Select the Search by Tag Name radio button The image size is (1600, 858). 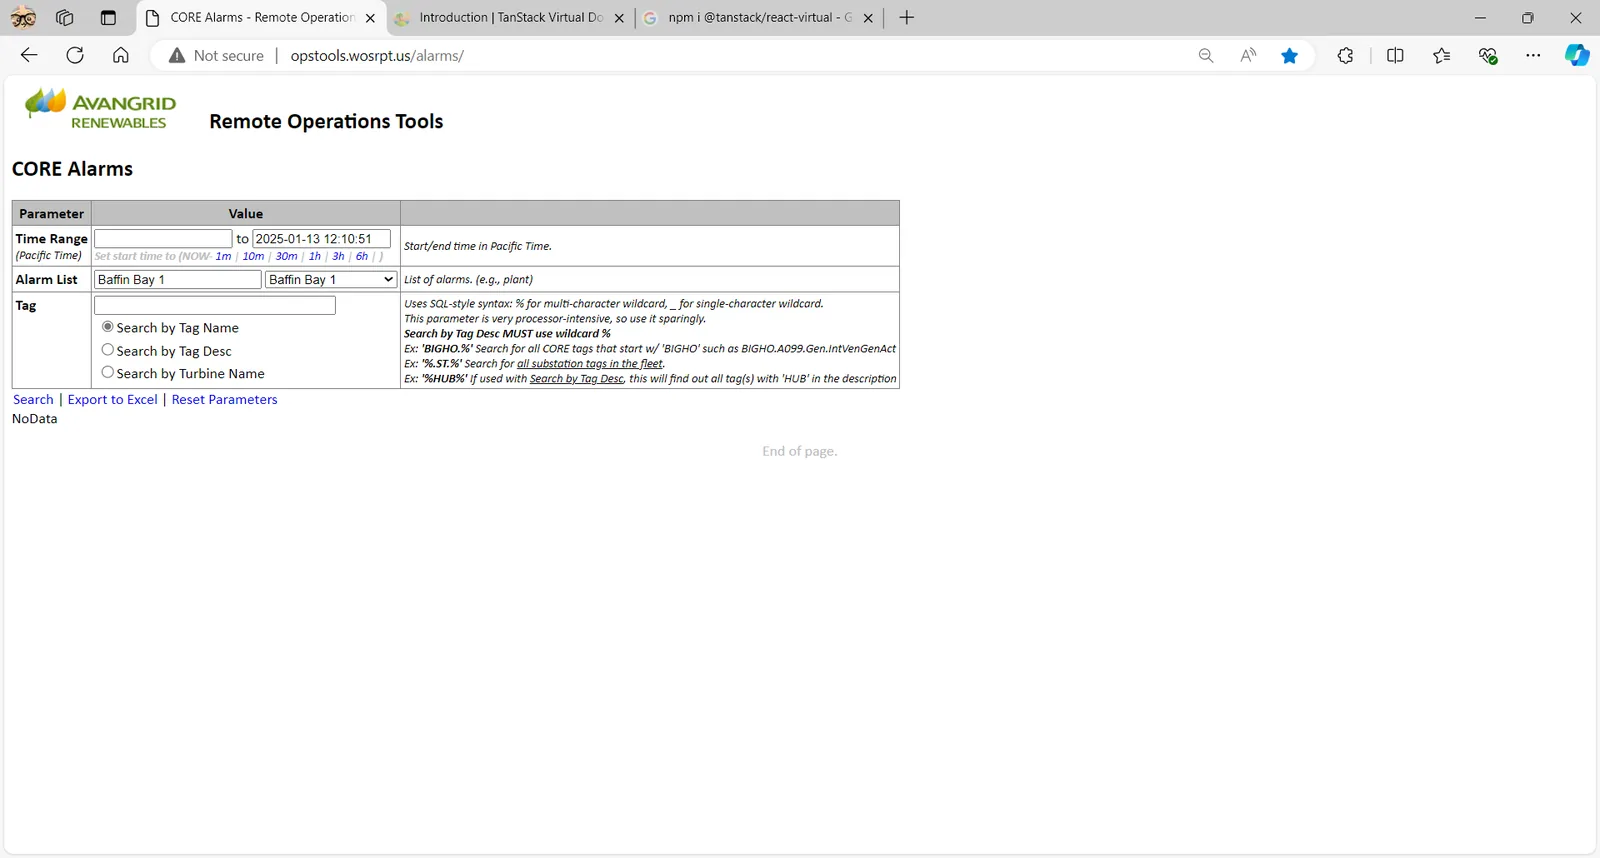[x=108, y=327]
